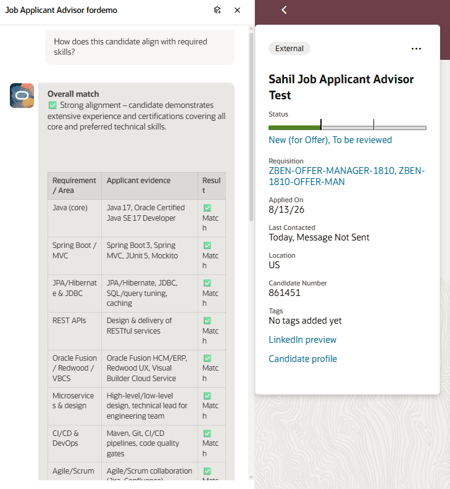450x489 pixels.
Task: Open the three-dots actions menu on candidate card
Action: point(416,49)
